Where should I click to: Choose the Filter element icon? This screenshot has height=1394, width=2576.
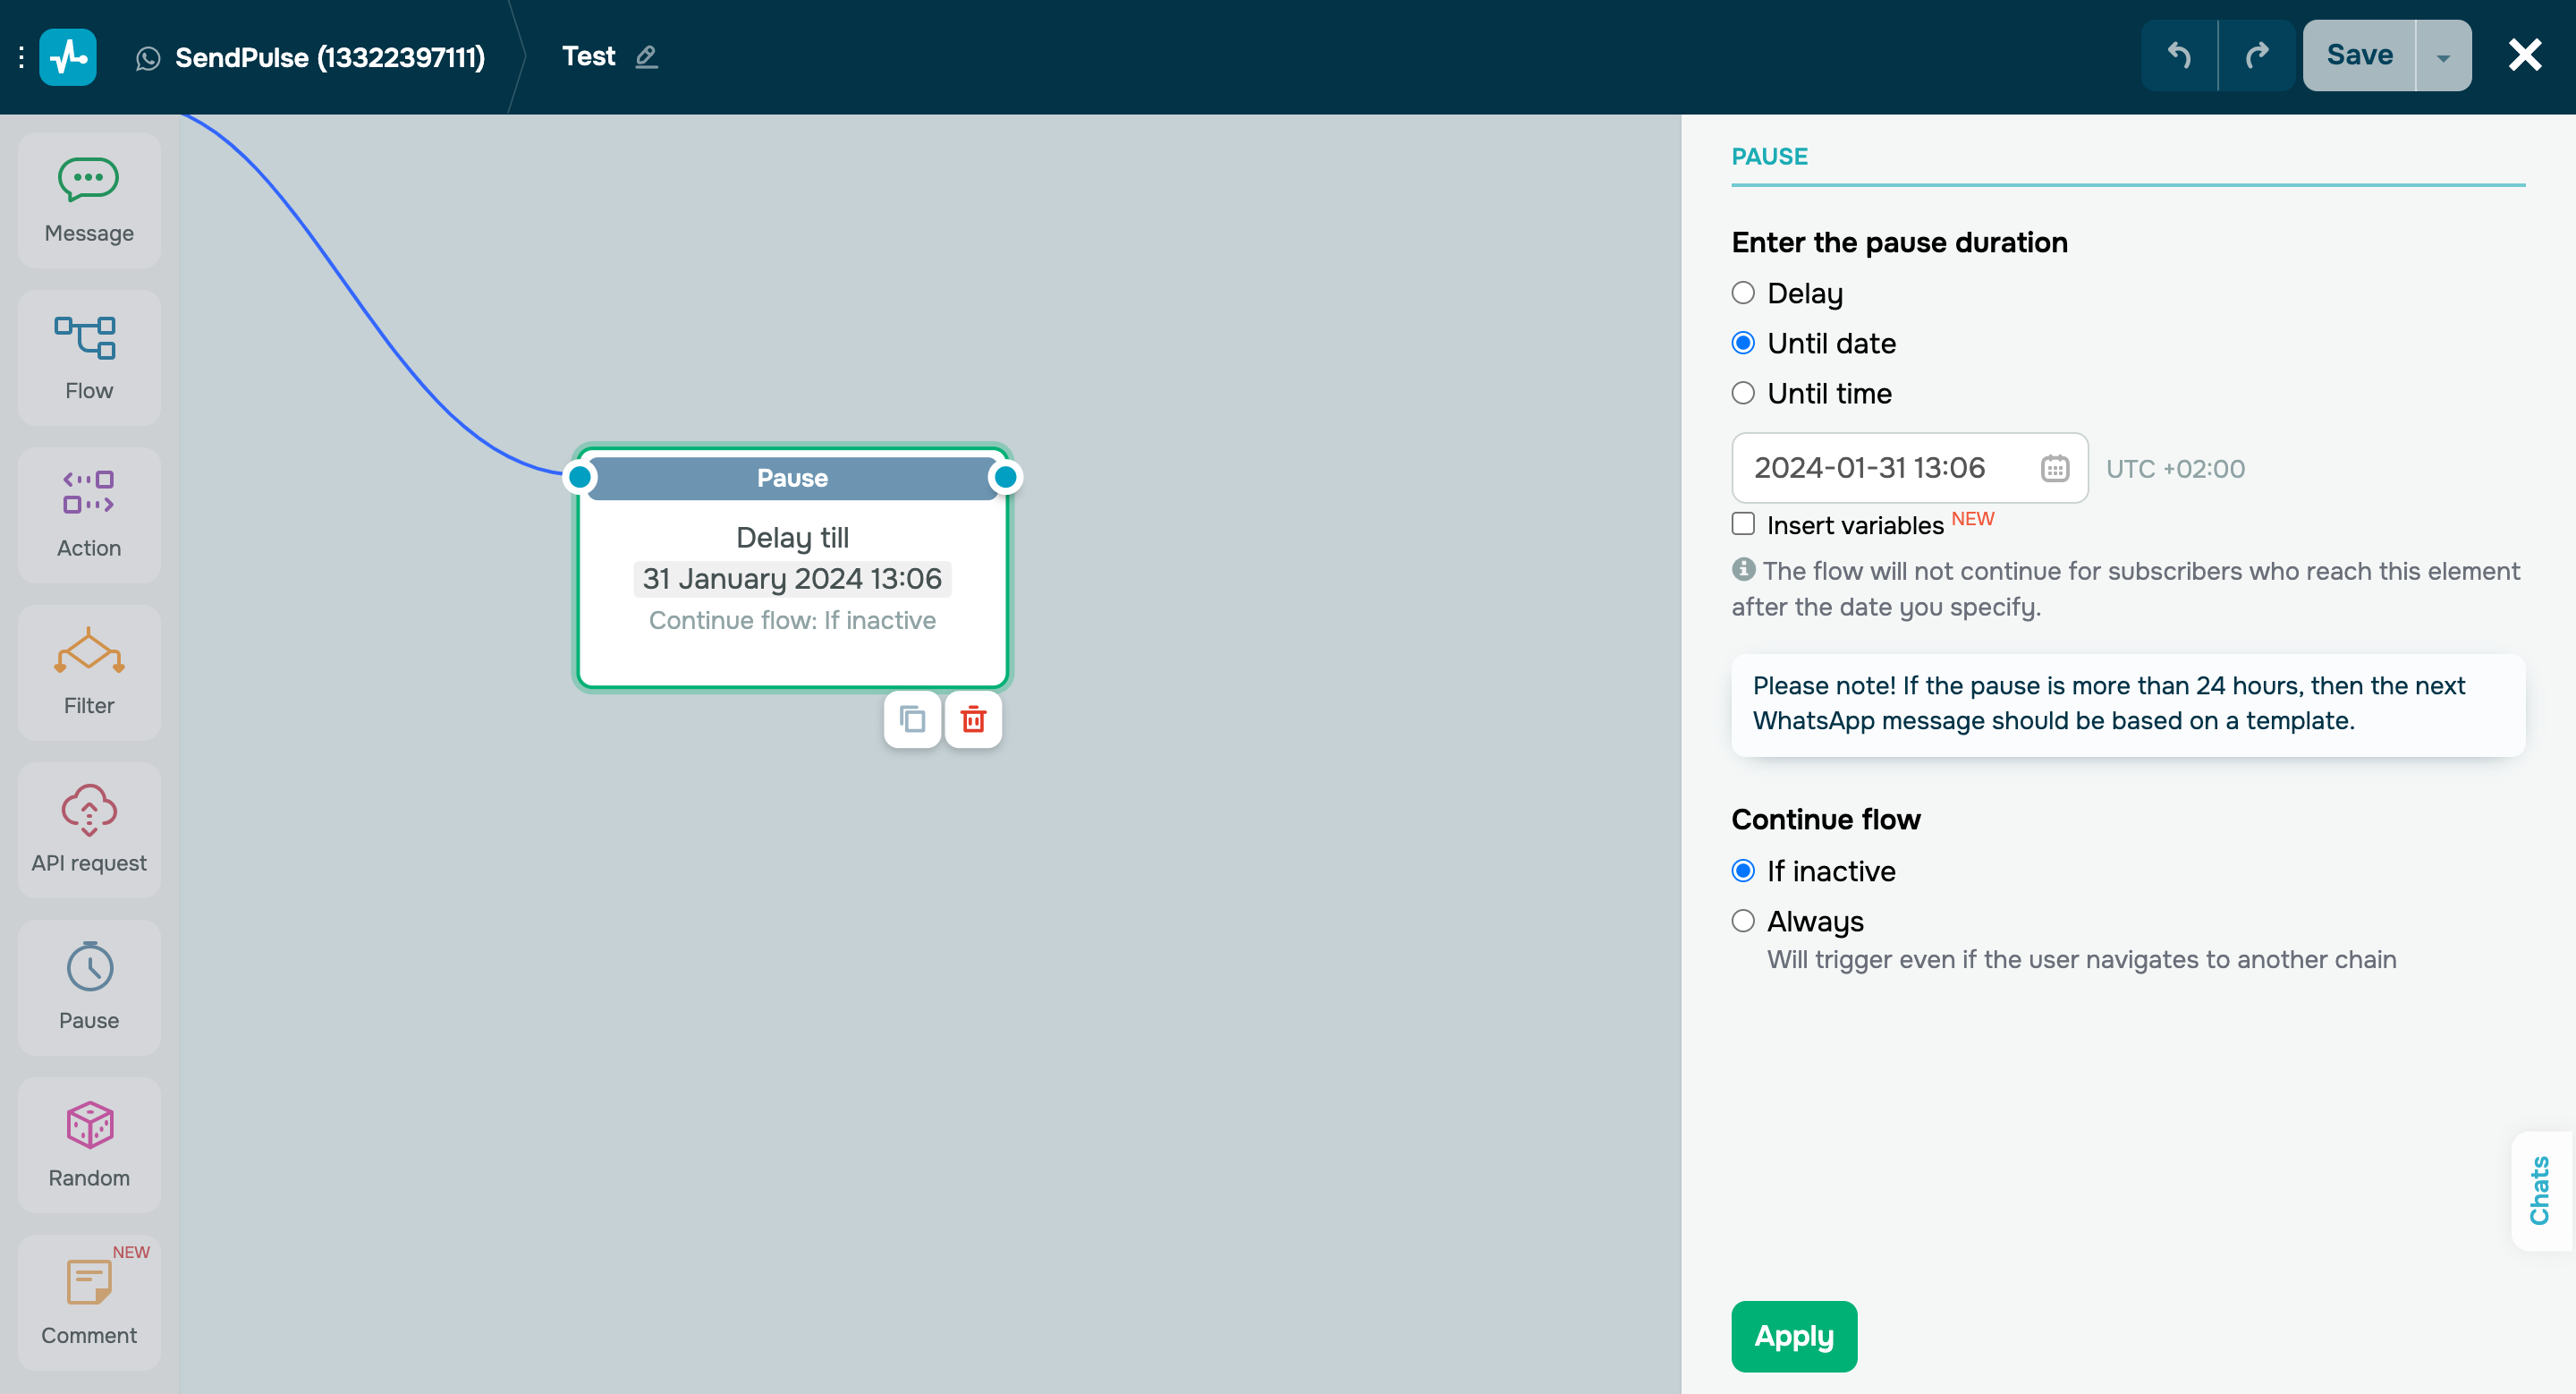coord(88,671)
